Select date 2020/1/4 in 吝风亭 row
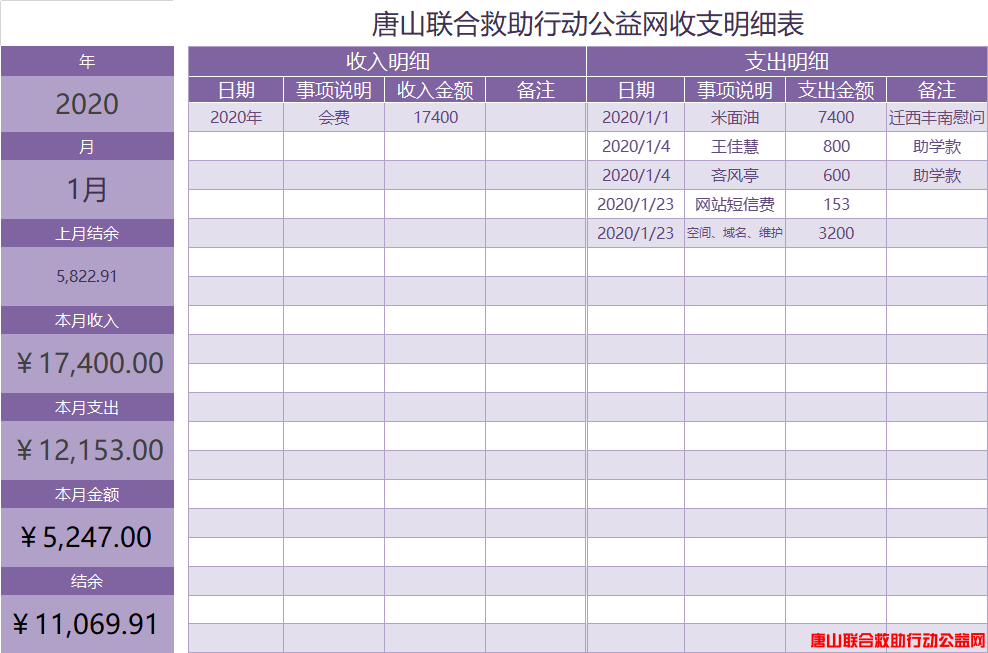This screenshot has height=653, width=988. [636, 175]
